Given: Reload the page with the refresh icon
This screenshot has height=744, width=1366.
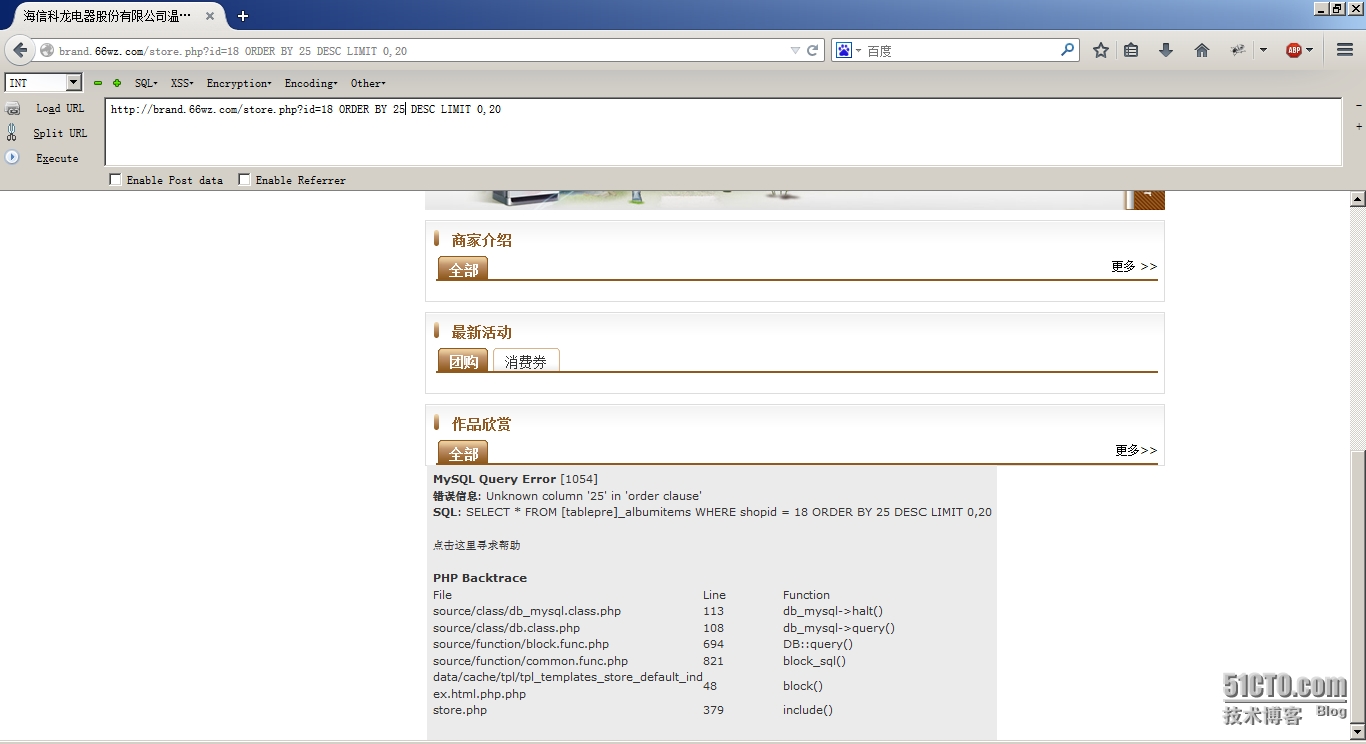Looking at the screenshot, I should tap(813, 50).
